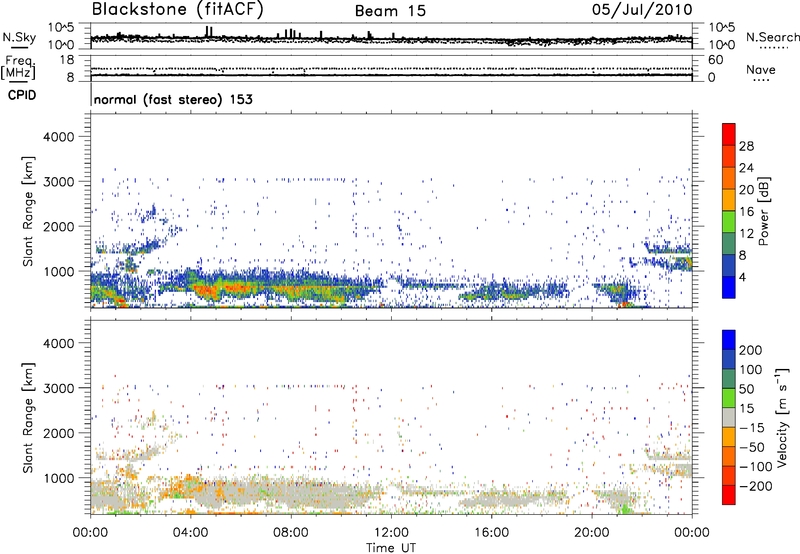Select the "04:00" time tick label

[190, 533]
